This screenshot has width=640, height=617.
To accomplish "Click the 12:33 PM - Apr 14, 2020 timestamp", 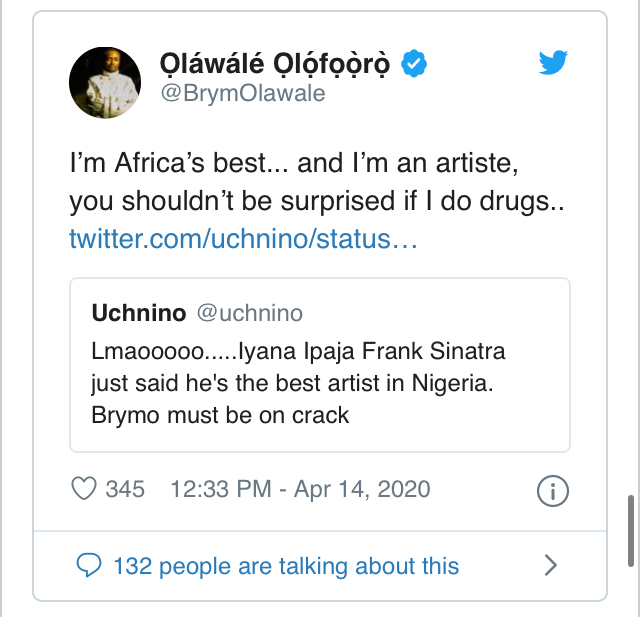I will point(301,489).
